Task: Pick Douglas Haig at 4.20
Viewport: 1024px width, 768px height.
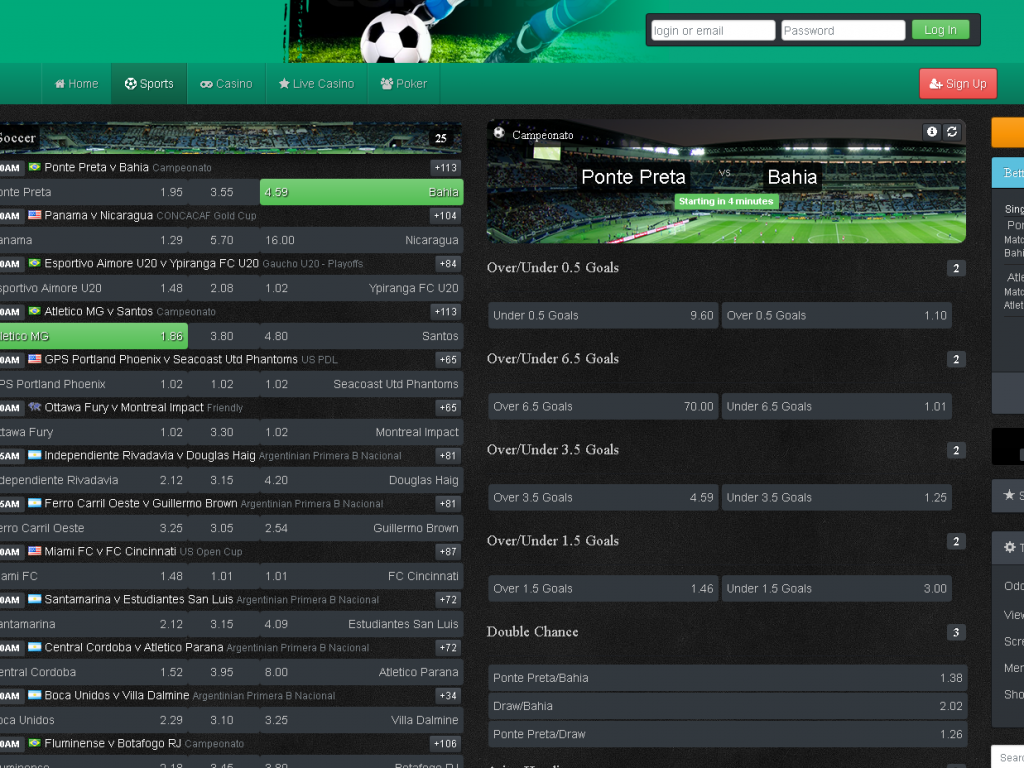Action: pos(361,480)
